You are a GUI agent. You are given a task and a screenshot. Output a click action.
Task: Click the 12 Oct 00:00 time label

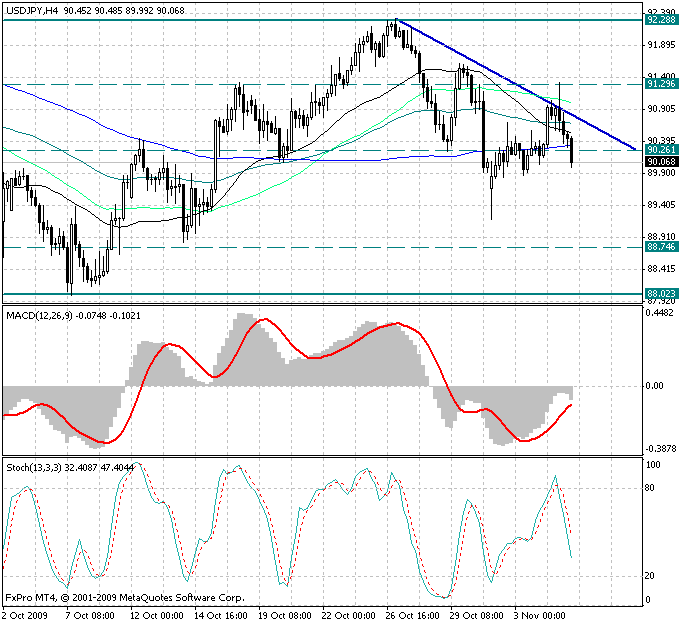pyautogui.click(x=156, y=616)
